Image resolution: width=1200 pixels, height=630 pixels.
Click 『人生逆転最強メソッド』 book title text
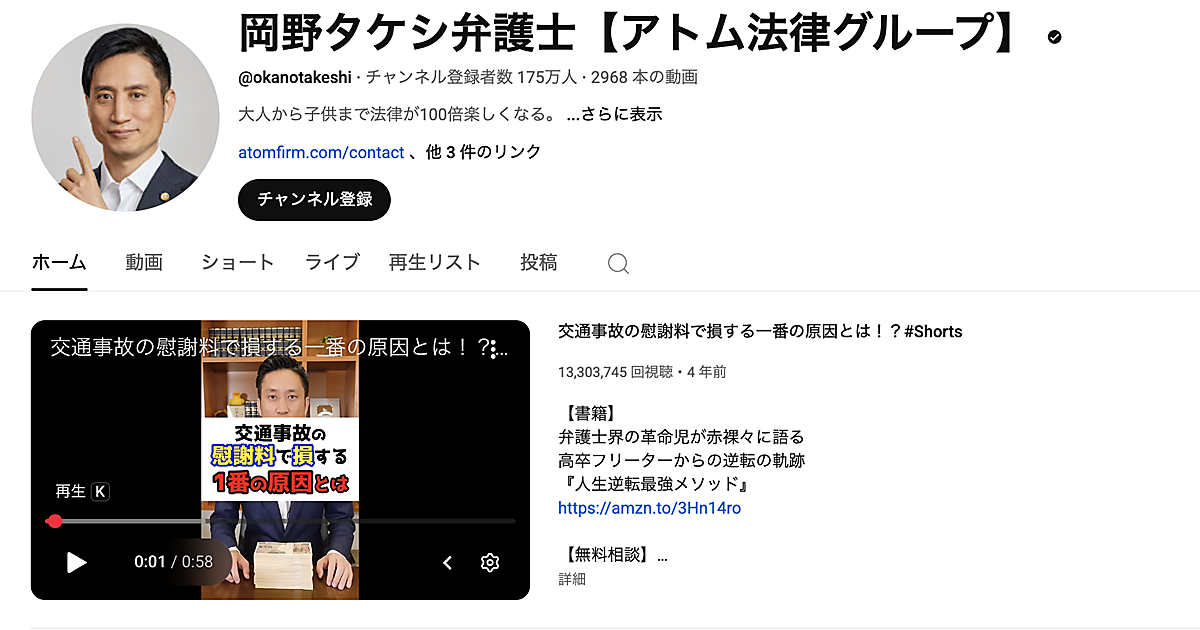654,484
